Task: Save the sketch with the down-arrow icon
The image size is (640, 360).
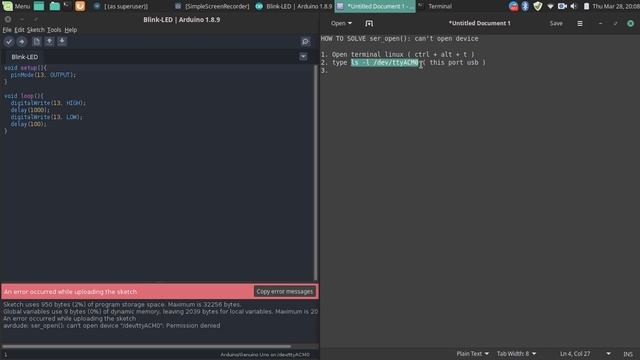Action: [62, 42]
